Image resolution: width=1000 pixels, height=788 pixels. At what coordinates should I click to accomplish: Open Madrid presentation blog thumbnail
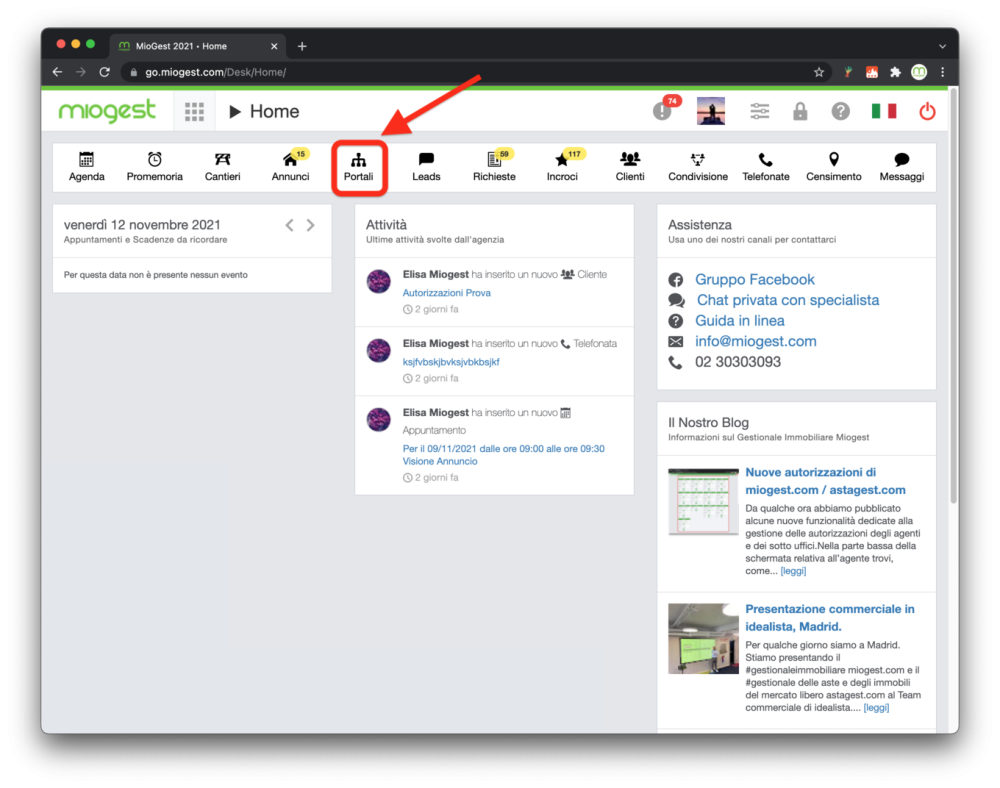703,638
